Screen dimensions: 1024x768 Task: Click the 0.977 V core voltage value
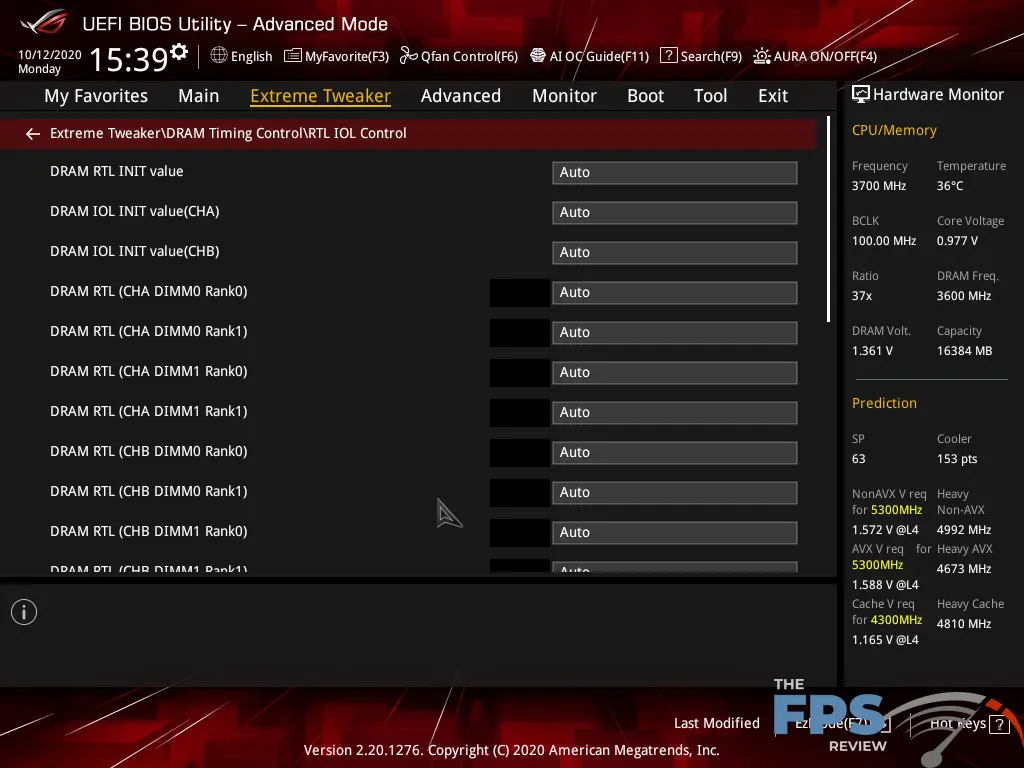pos(957,241)
